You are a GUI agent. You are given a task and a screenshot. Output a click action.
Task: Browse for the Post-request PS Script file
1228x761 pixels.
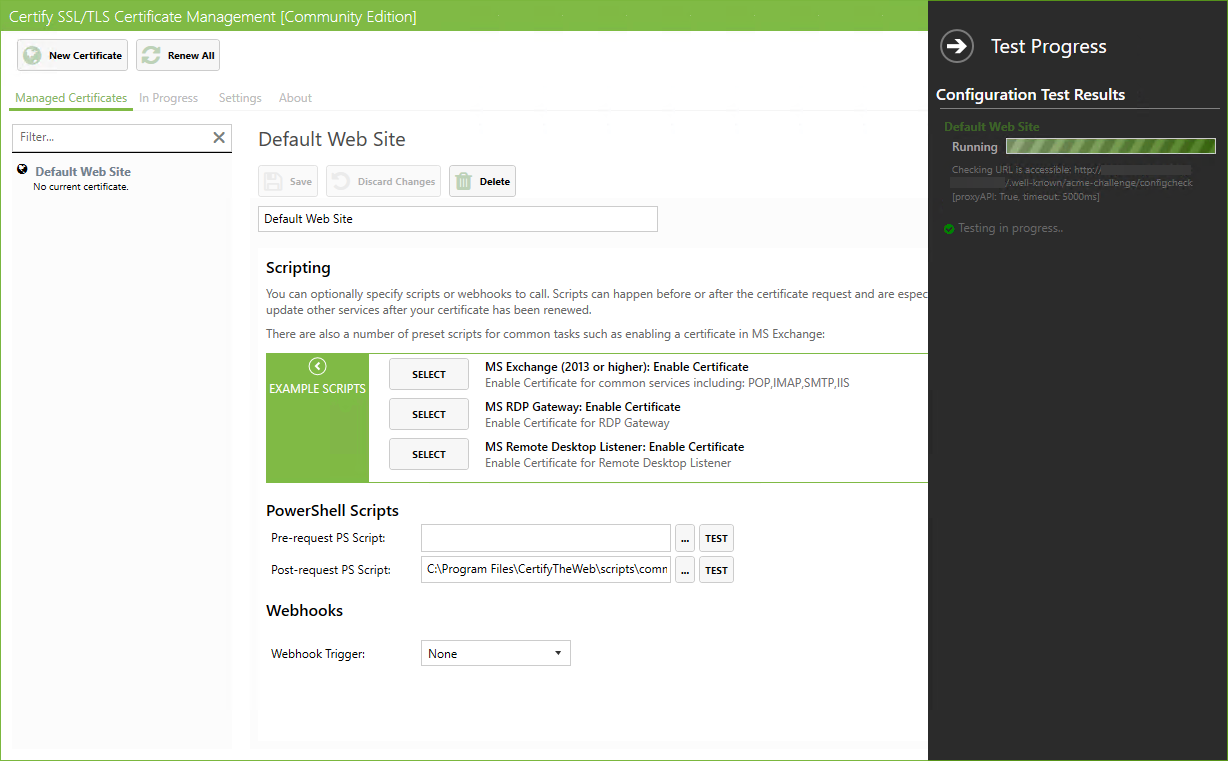(x=685, y=570)
